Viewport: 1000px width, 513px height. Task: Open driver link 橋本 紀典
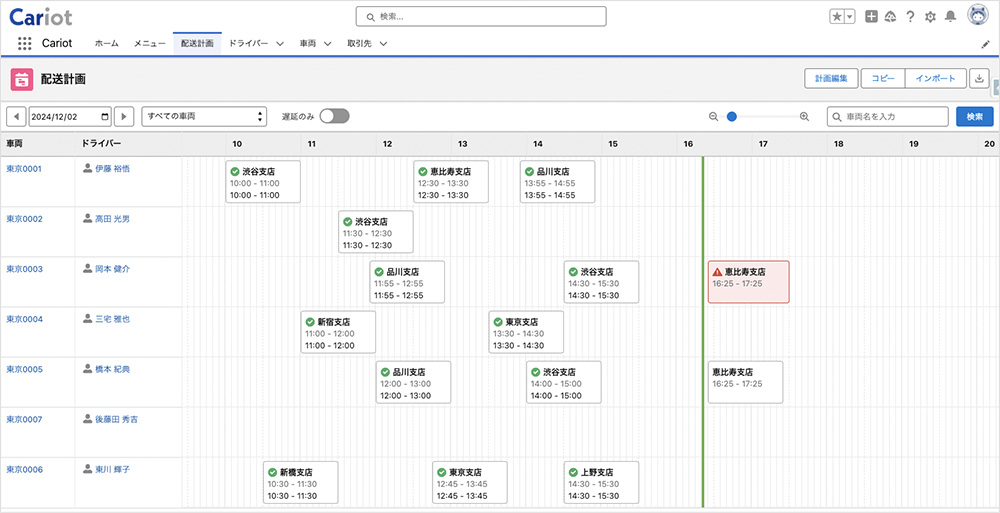(112, 369)
